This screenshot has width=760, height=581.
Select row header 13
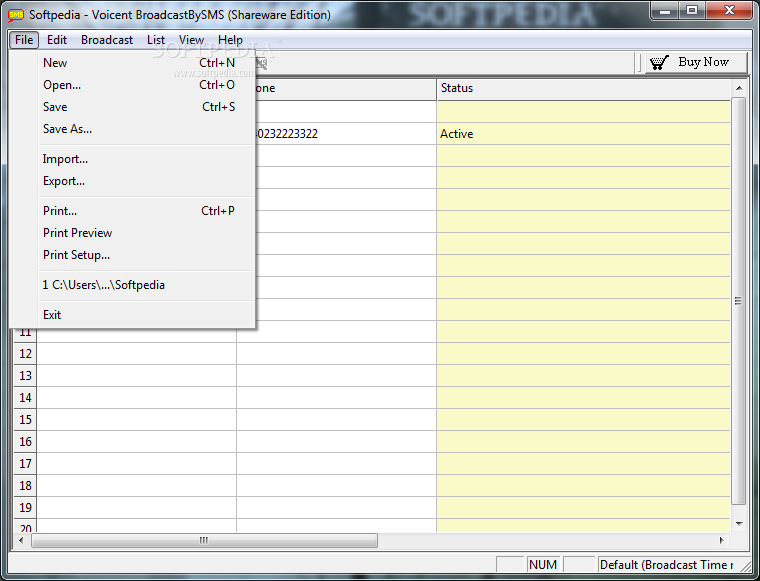[x=25, y=376]
